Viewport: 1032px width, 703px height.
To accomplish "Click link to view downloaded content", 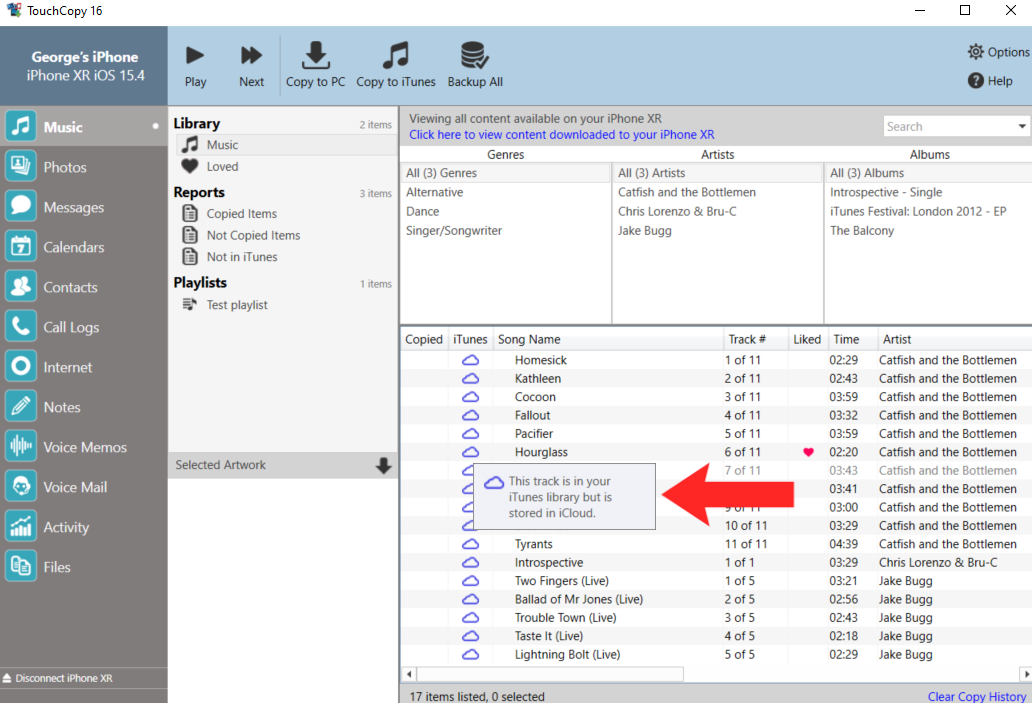I will pyautogui.click(x=561, y=134).
